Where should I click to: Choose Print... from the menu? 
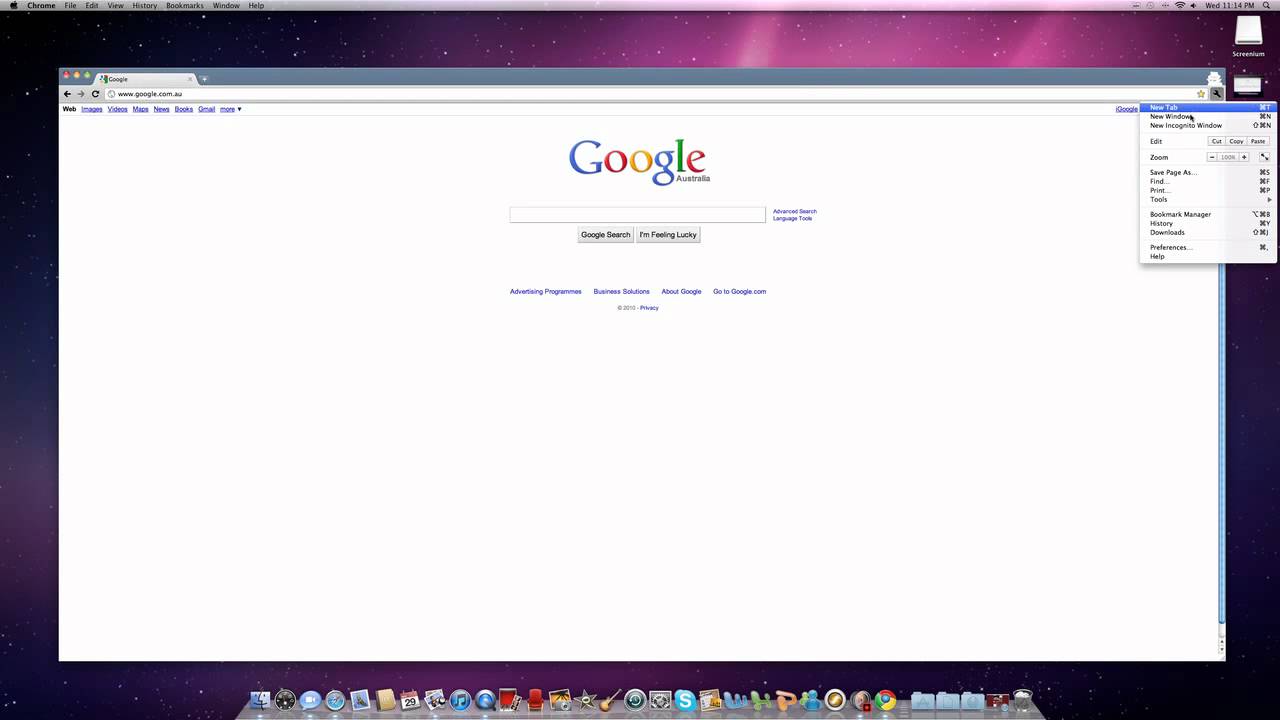pos(1208,190)
